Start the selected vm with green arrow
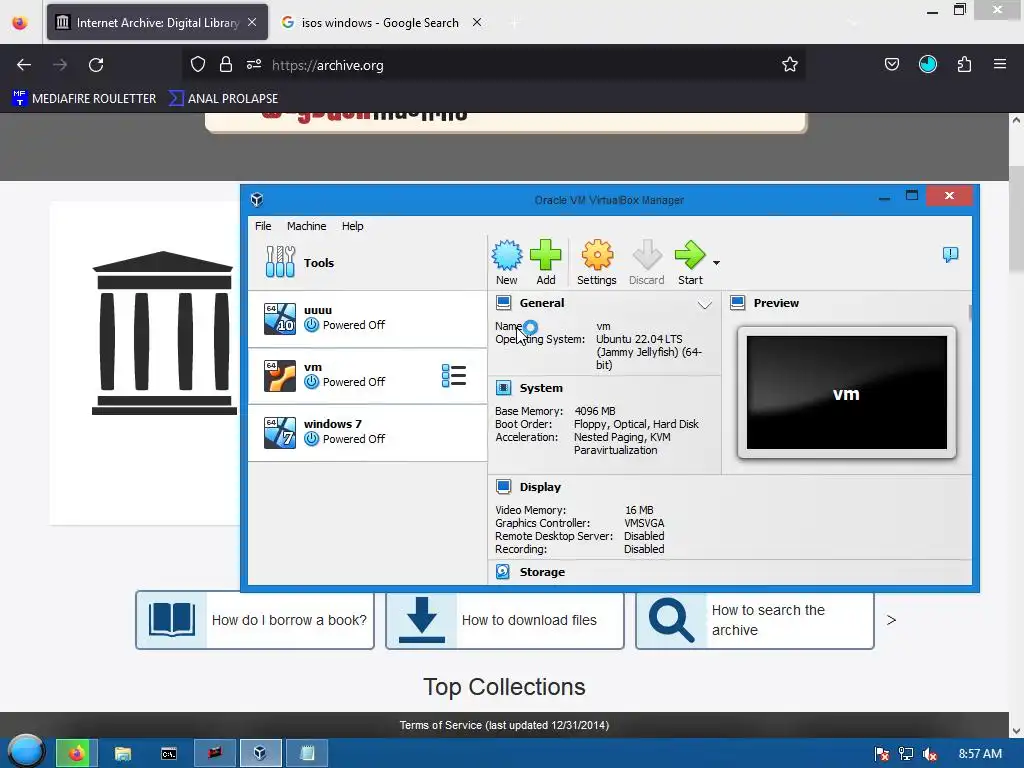The width and height of the screenshot is (1024, 768). [x=690, y=262]
